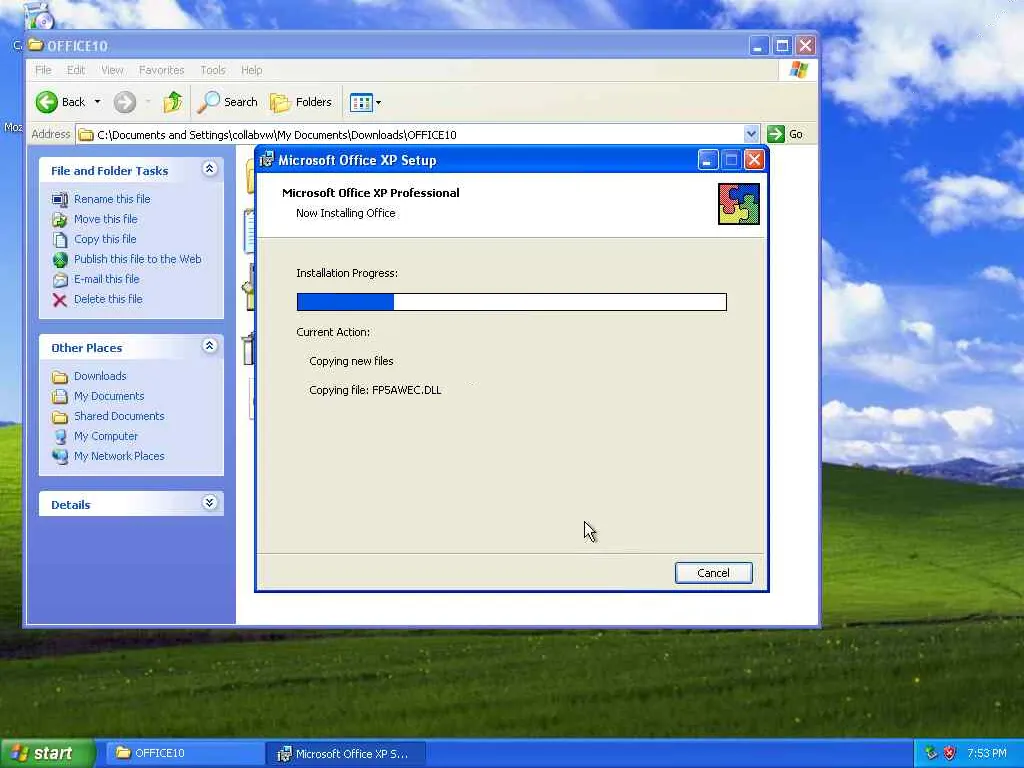Open Shared Documents link
This screenshot has height=768, width=1024.
tap(119, 416)
